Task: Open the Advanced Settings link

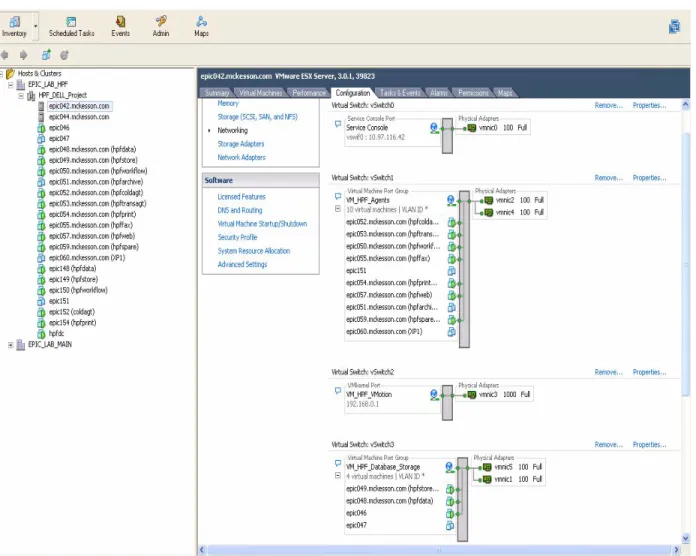Action: (x=242, y=264)
